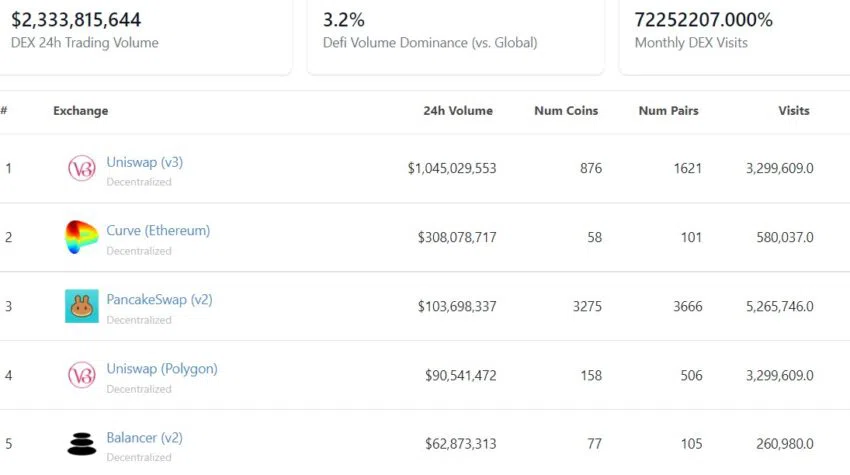Click the Exchange column header
Image resolution: width=850 pixels, height=475 pixels.
pos(80,111)
